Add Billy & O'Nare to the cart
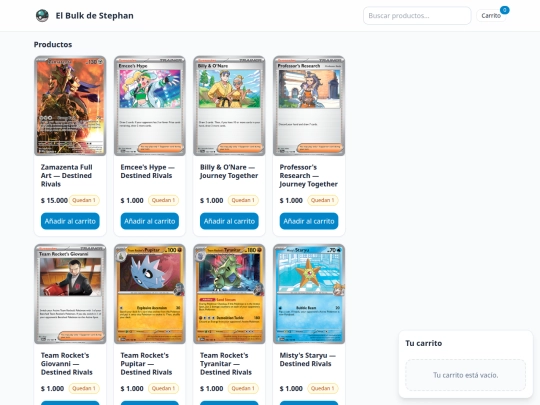The height and width of the screenshot is (405, 540). coord(229,221)
